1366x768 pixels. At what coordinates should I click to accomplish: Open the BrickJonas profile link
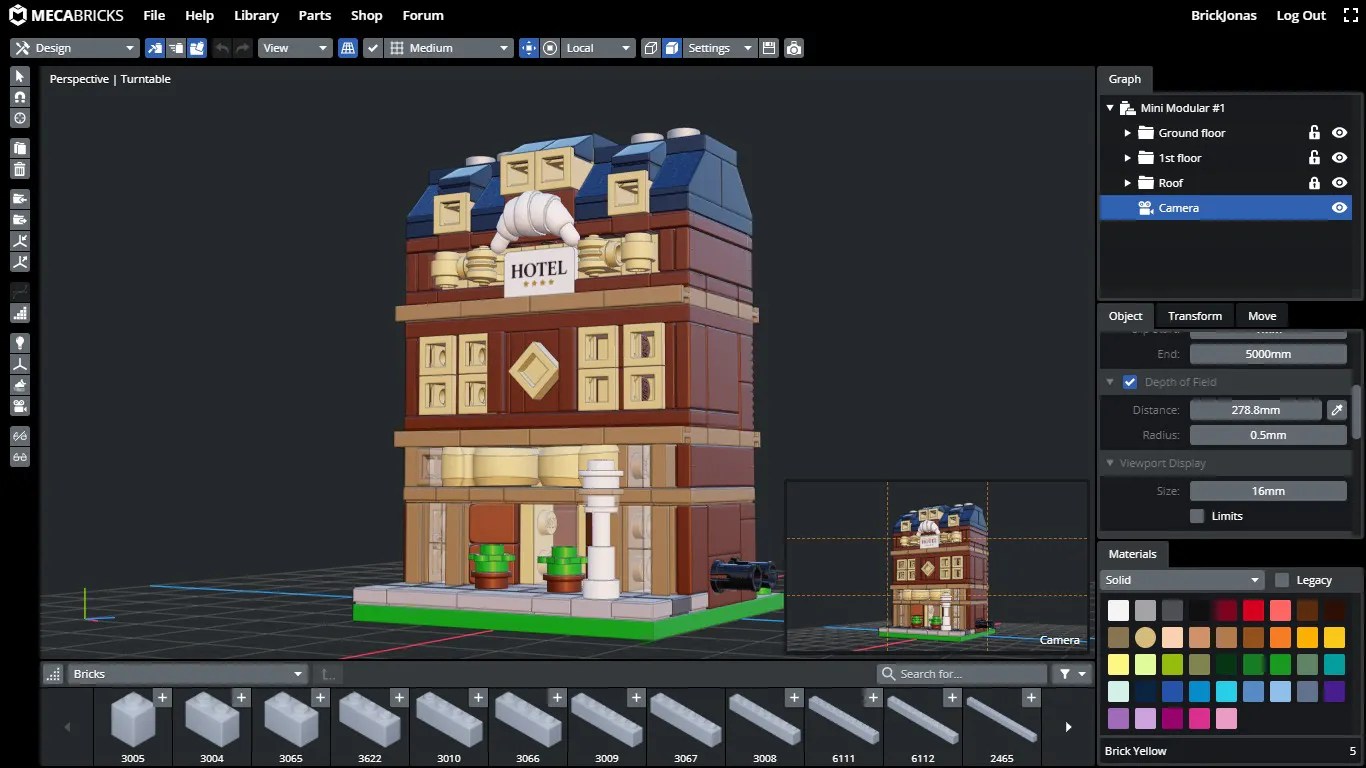1222,15
